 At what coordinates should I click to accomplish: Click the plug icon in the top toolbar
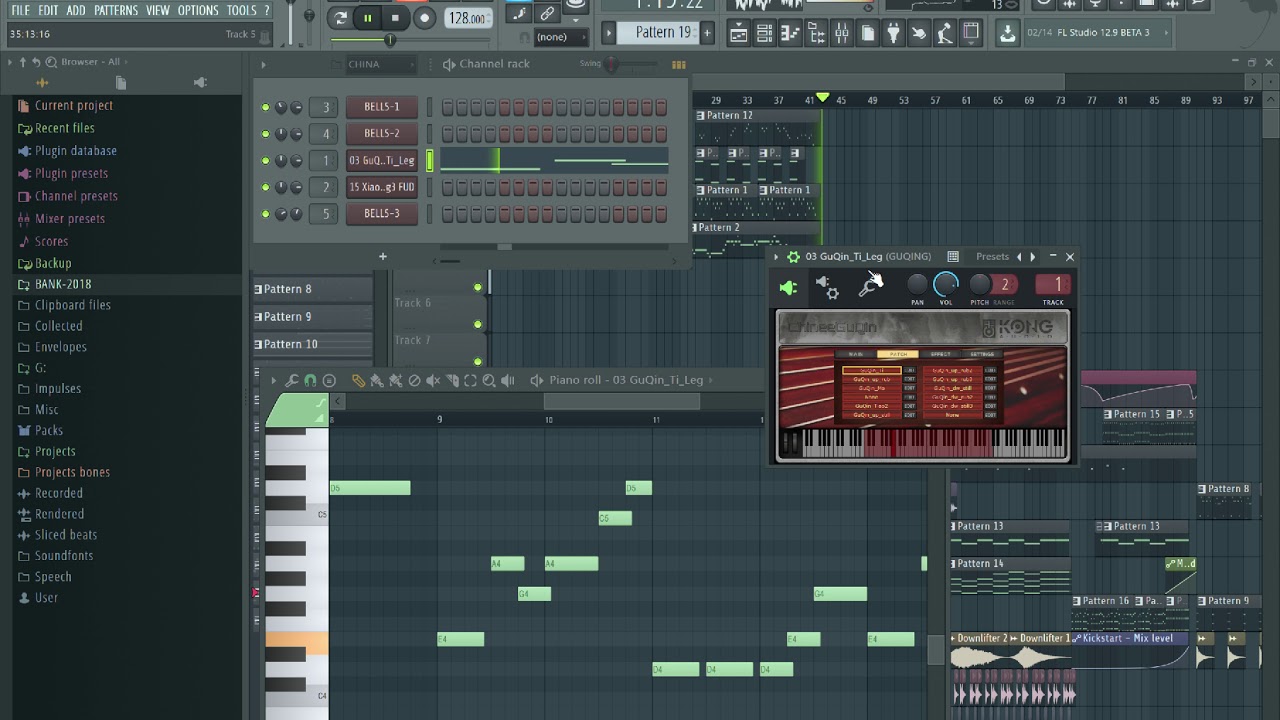(893, 33)
